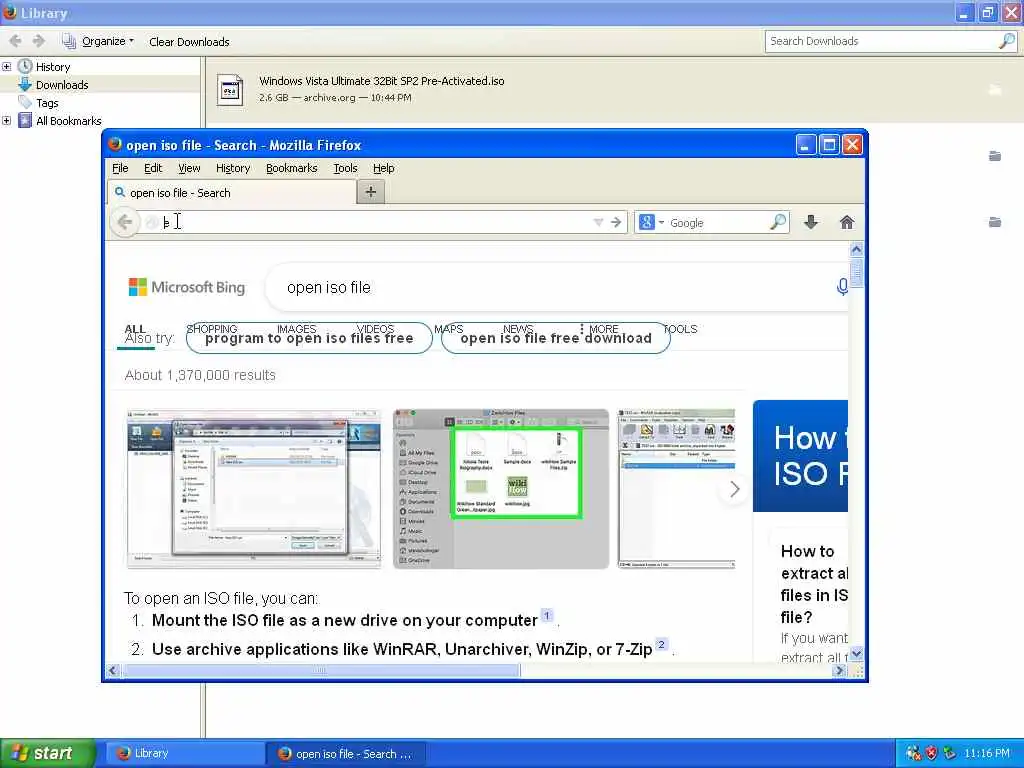Image resolution: width=1024 pixels, height=768 pixels.
Task: Open the Bookmarks menu in Firefox
Action: [291, 168]
